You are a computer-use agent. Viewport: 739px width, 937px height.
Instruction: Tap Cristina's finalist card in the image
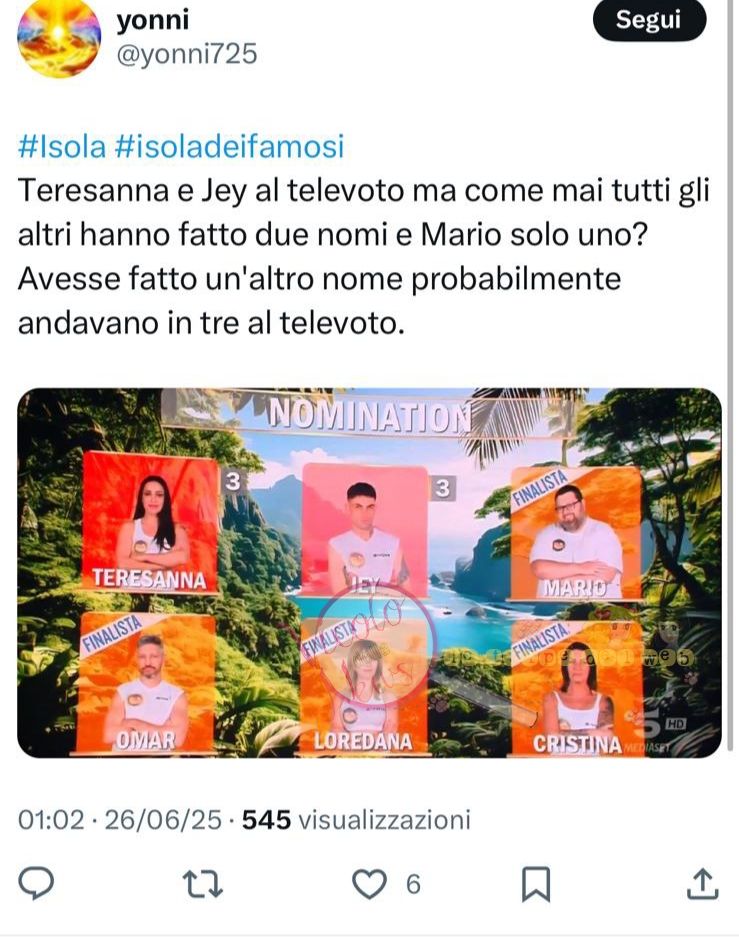[x=577, y=689]
